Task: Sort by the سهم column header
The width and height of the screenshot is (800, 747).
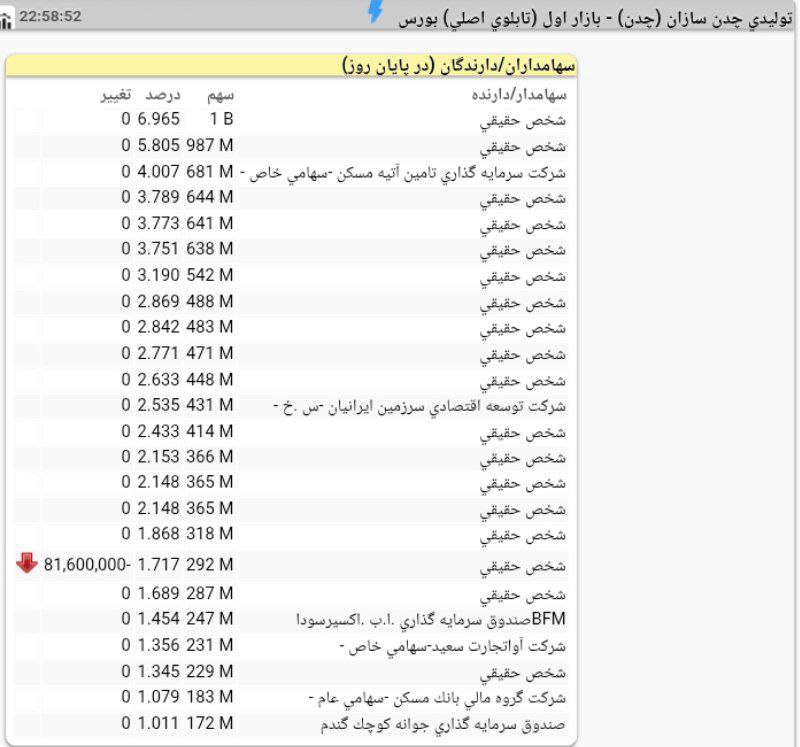Action: [x=220, y=95]
